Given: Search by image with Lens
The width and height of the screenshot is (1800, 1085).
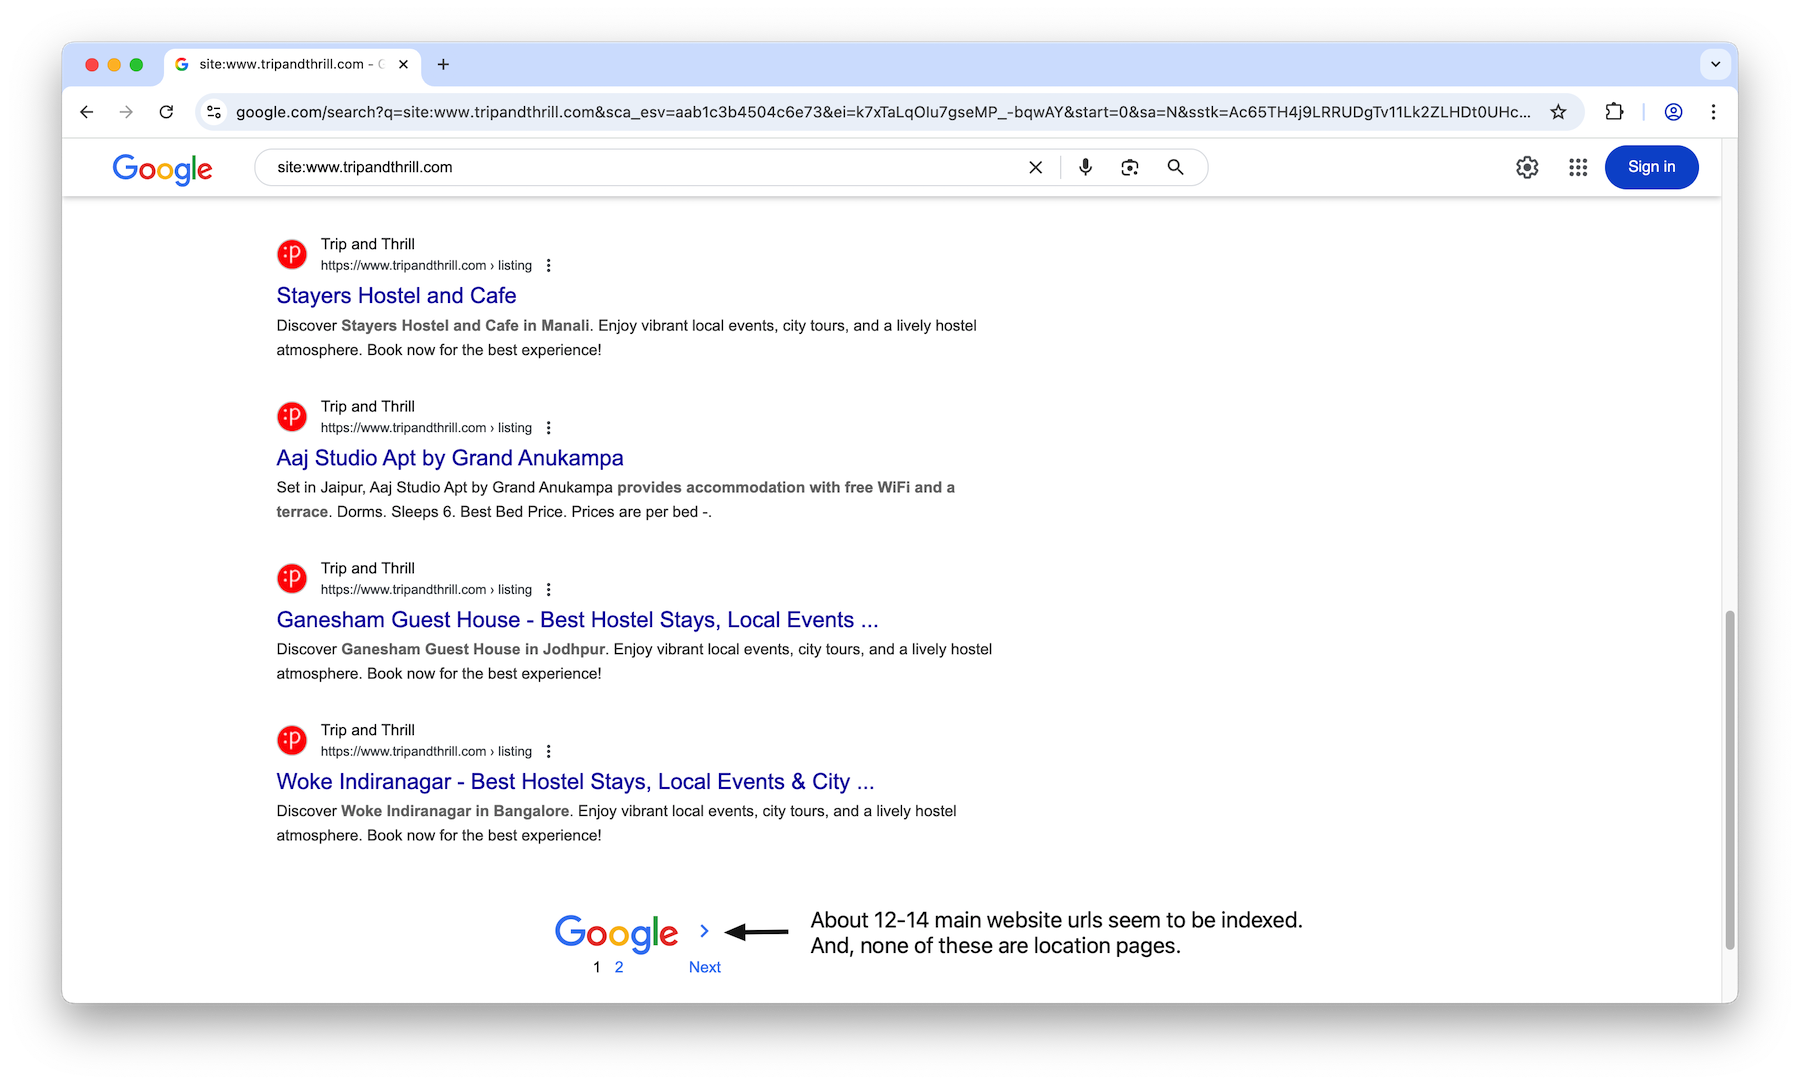Looking at the screenshot, I should coord(1130,167).
